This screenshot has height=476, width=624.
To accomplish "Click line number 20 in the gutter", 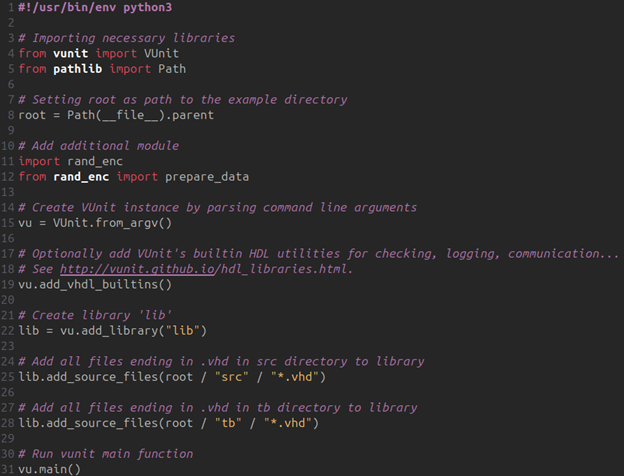I will point(8,300).
